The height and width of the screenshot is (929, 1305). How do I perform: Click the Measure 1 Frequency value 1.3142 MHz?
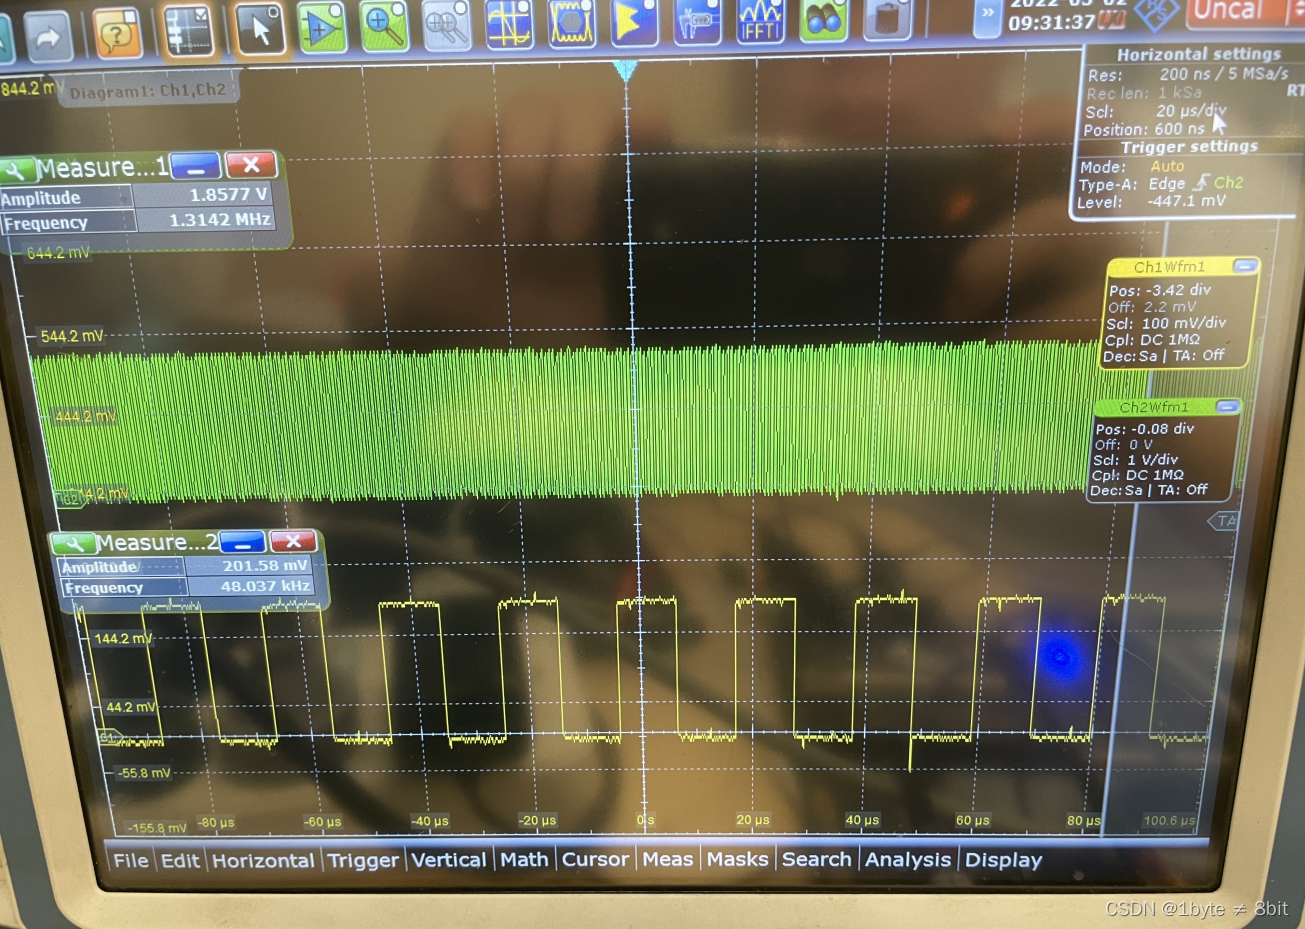[x=219, y=219]
